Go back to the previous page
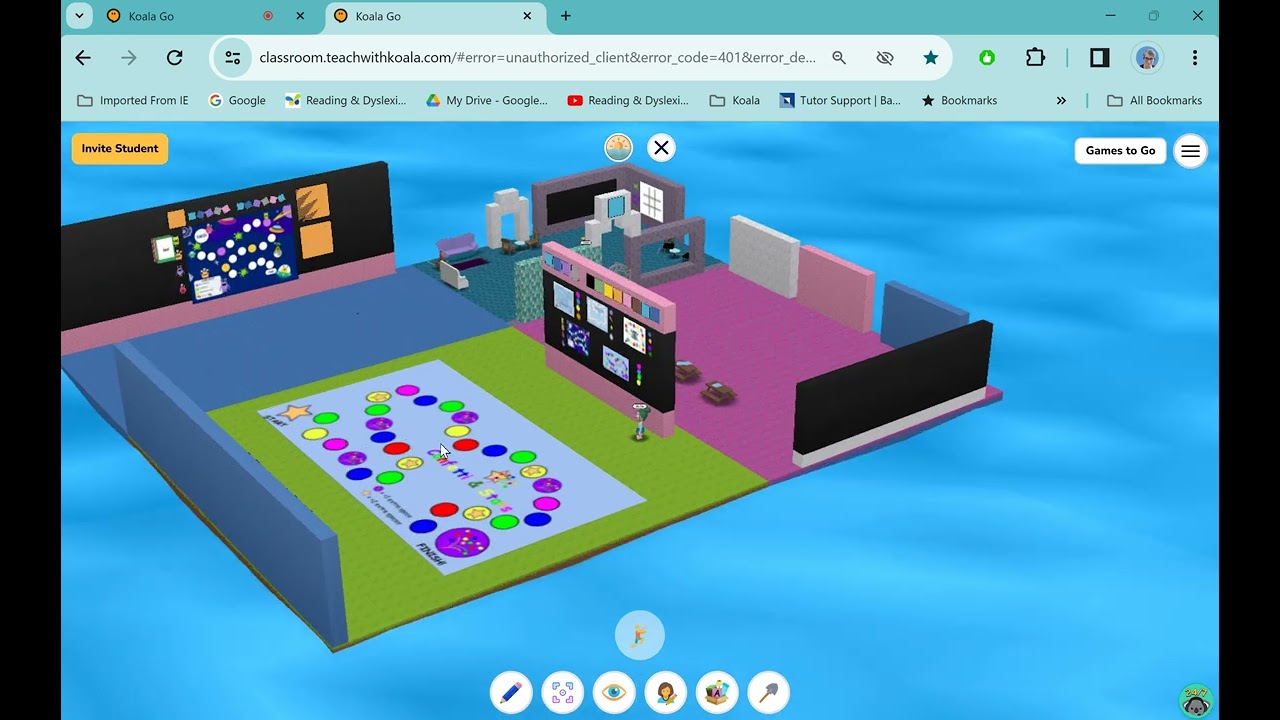Image resolution: width=1280 pixels, height=720 pixels. [83, 58]
